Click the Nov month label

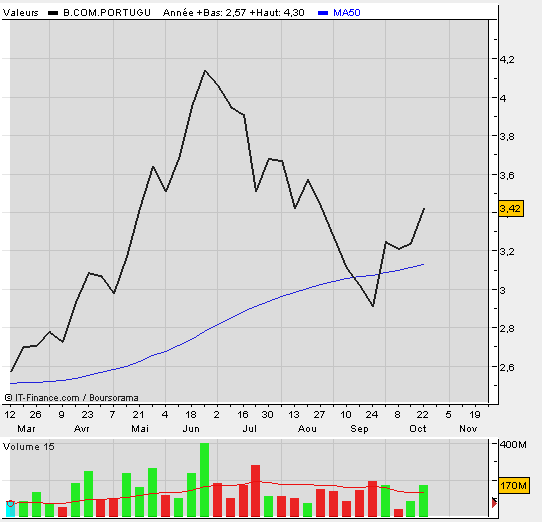(468, 429)
